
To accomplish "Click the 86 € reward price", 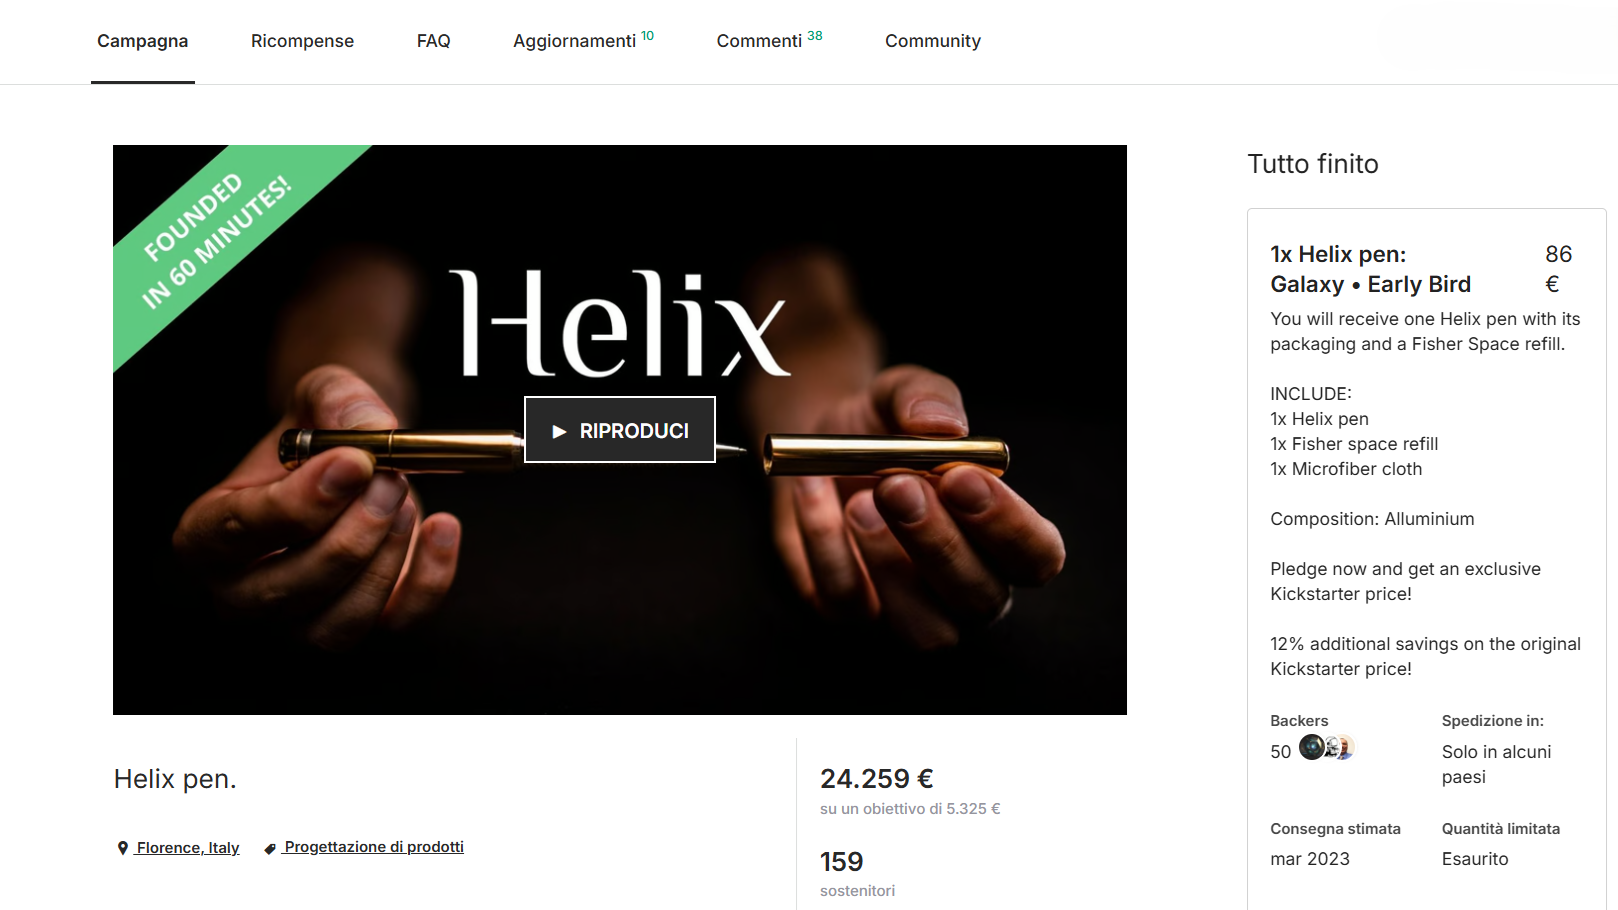I will point(1558,269).
